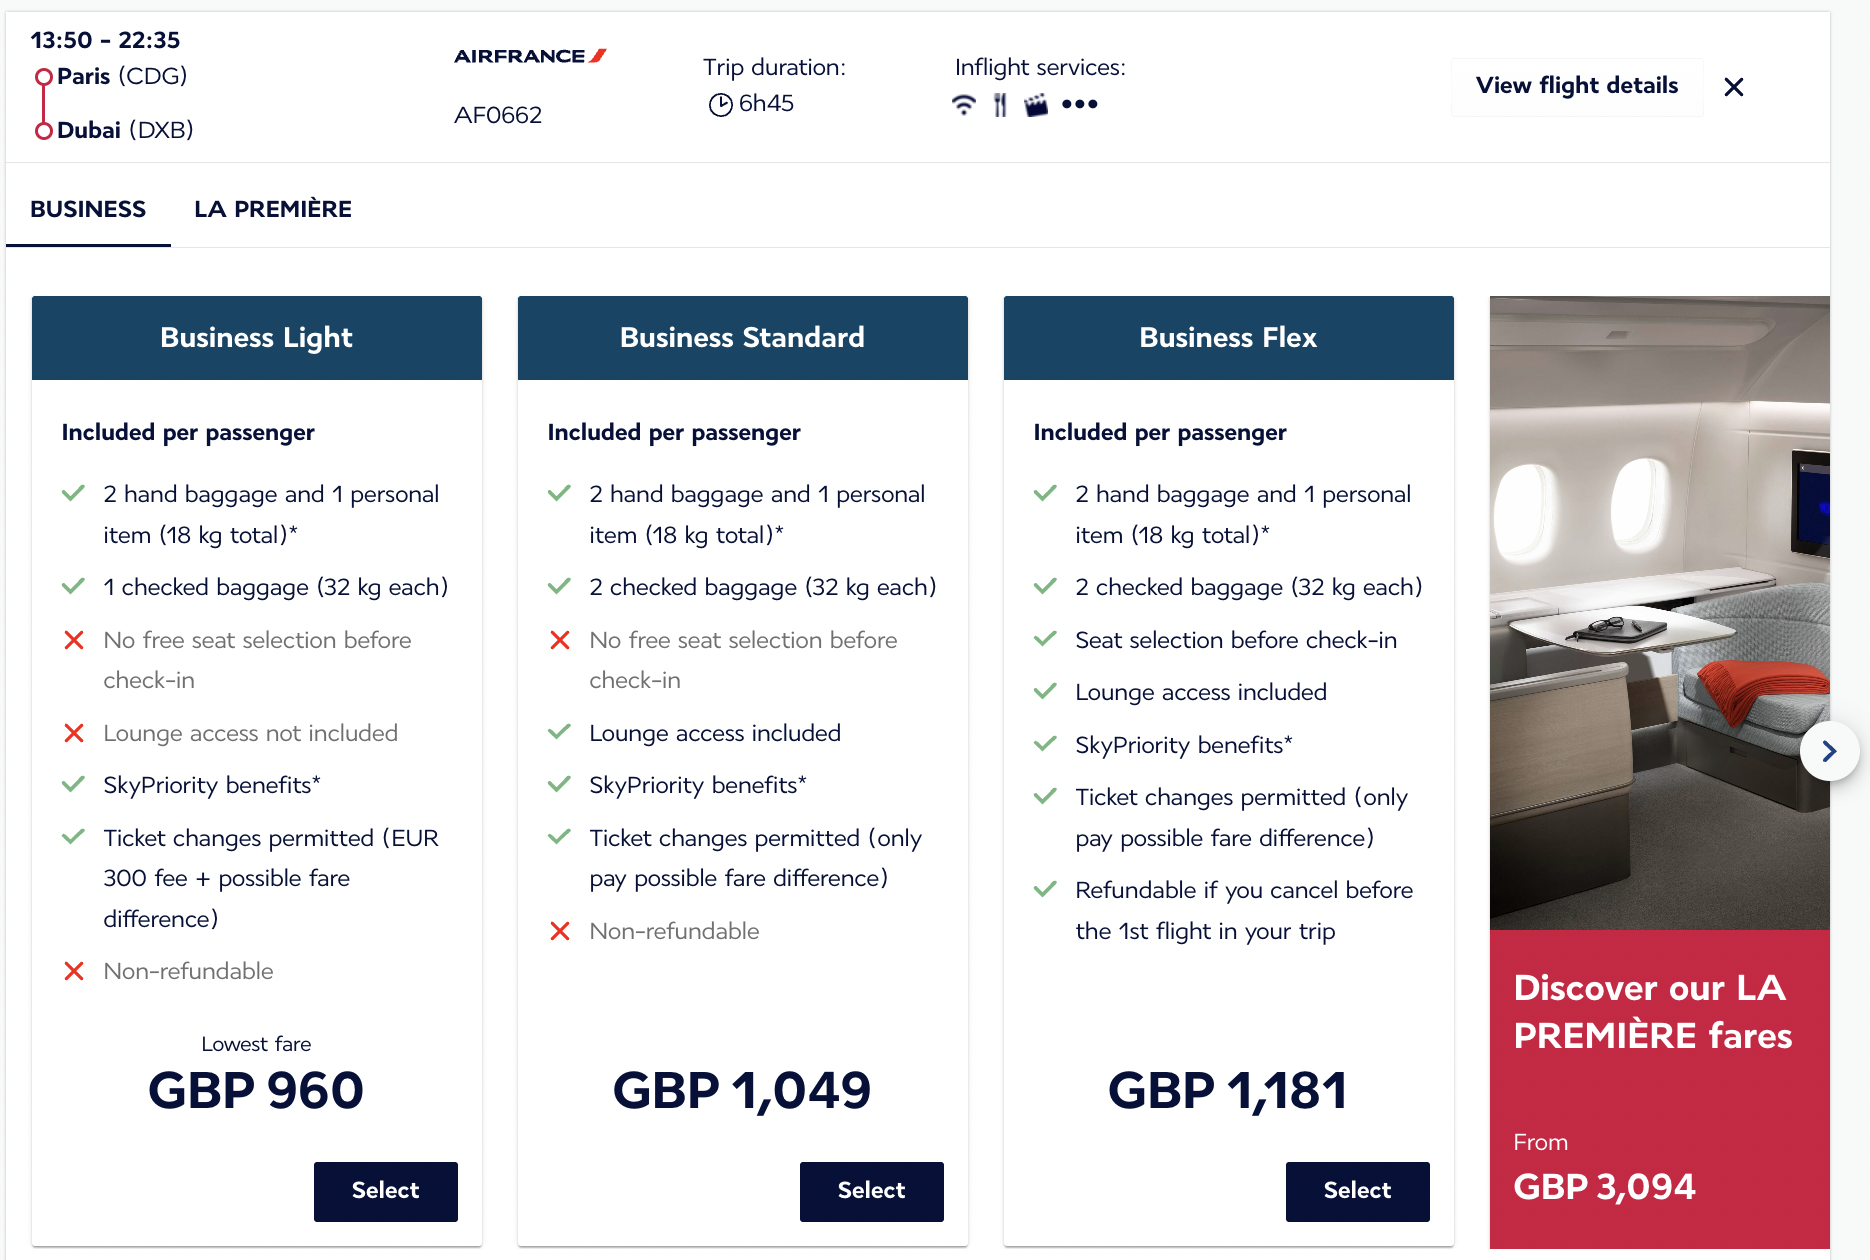Click the LA PREMIÈRE cabin photo
The image size is (1870, 1260).
click(x=1658, y=600)
